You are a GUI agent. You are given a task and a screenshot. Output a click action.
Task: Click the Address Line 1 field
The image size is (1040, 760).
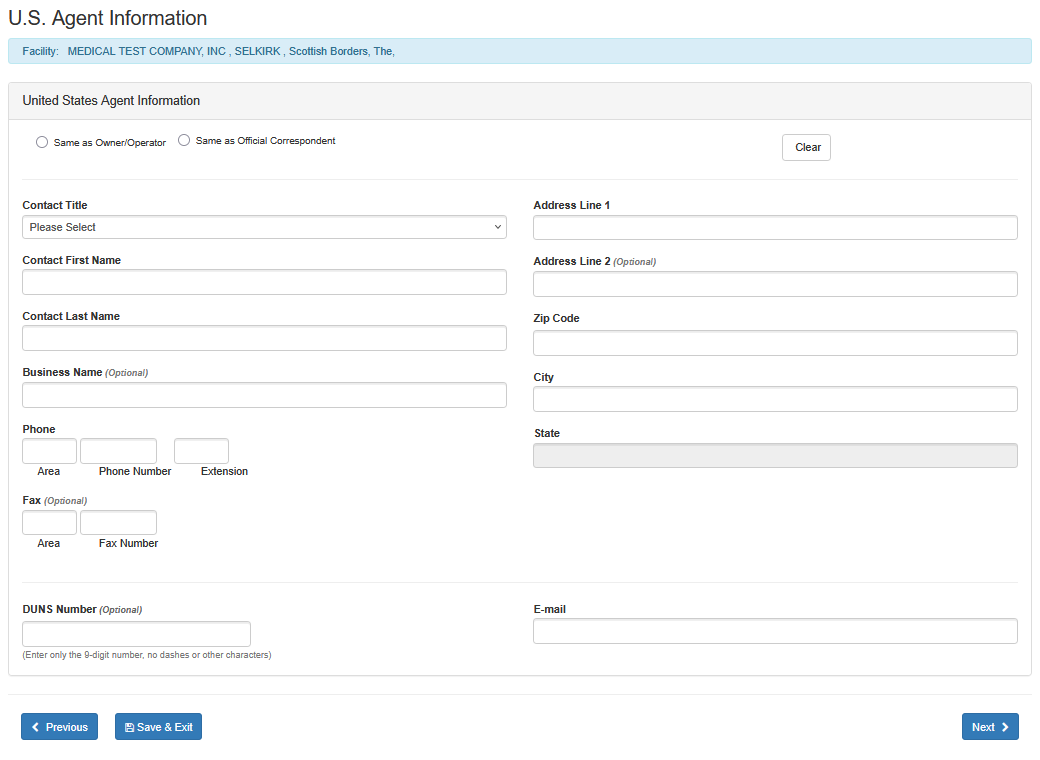point(775,228)
